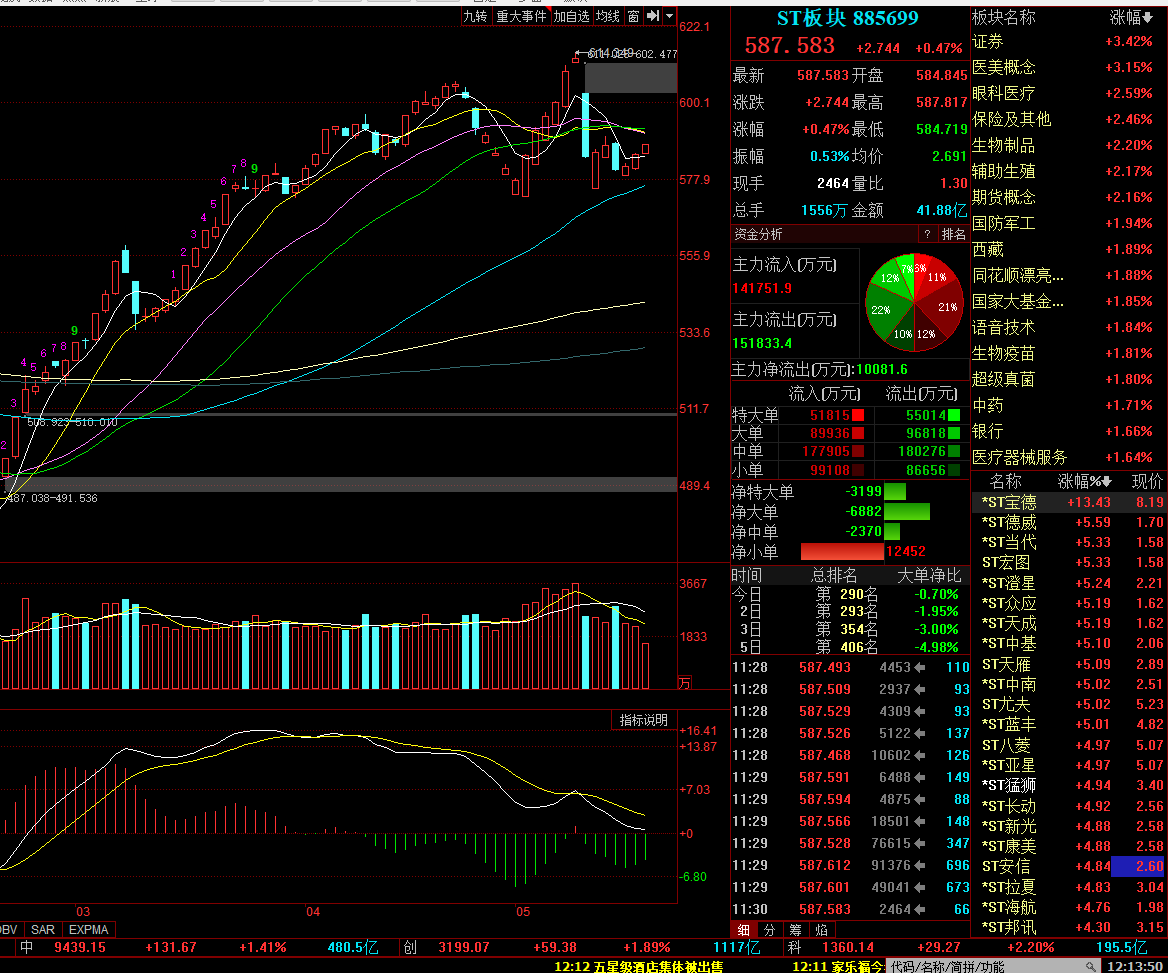Click the 11:30 latest tick trade row
This screenshot has height=973, width=1168.
point(851,910)
